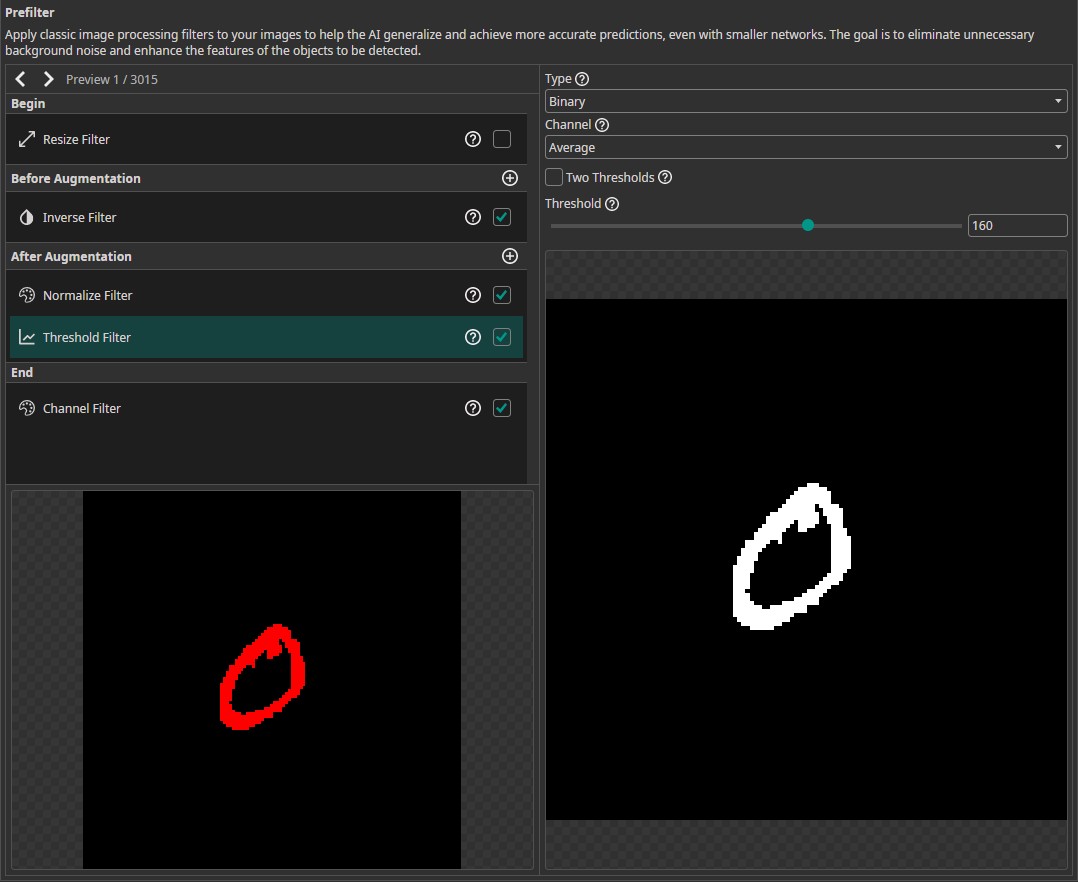Open help for Threshold Filter

pyautogui.click(x=473, y=337)
